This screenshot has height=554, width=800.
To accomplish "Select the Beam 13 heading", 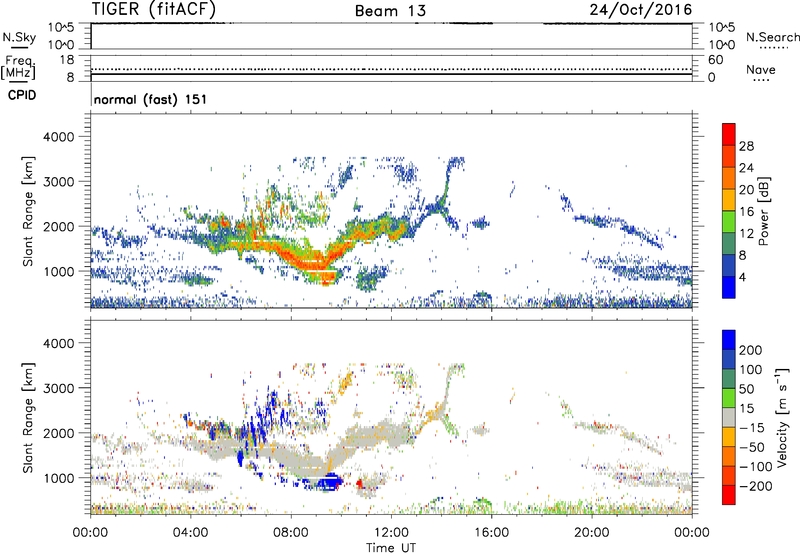I will click(x=390, y=11).
